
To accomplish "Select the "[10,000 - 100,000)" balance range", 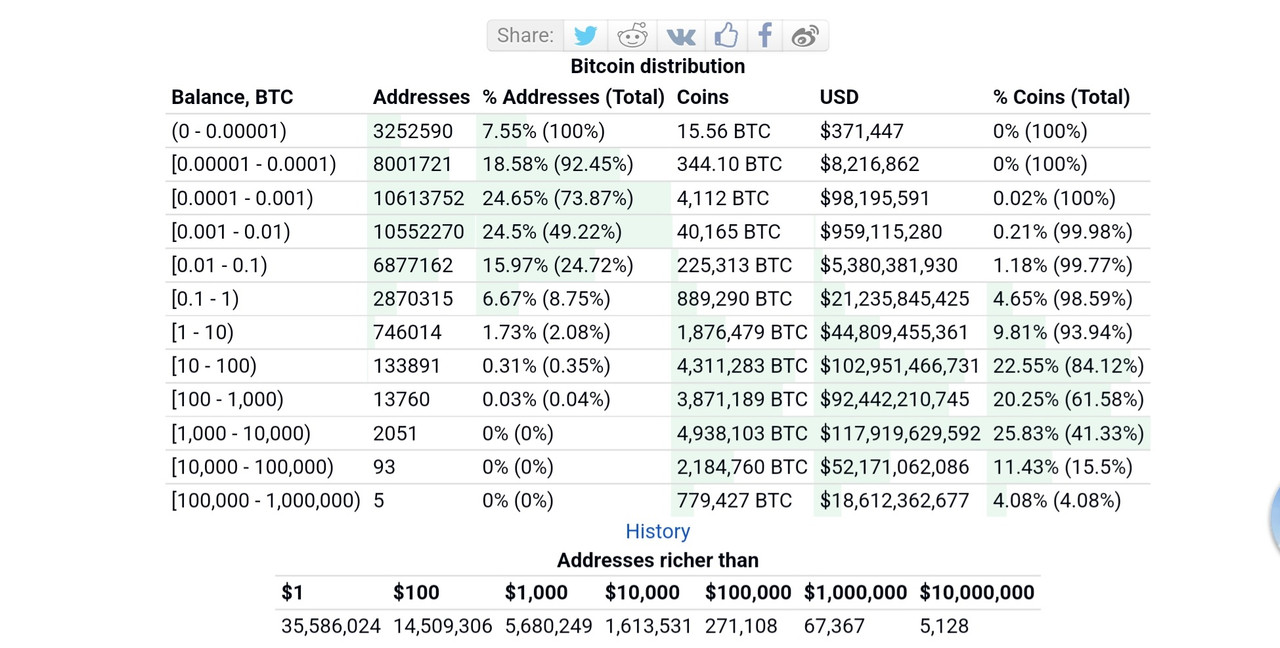I will click(x=253, y=467).
